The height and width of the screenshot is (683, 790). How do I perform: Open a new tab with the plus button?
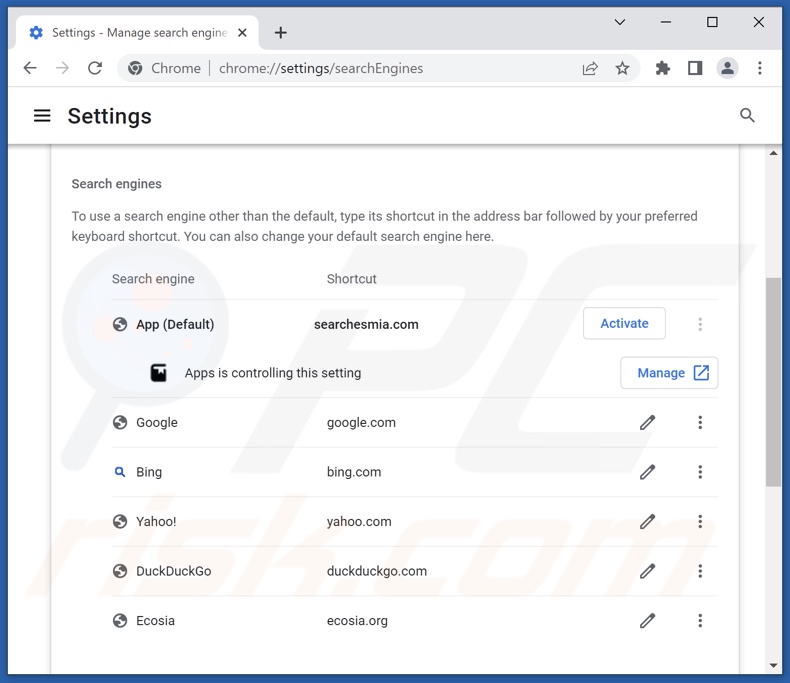click(x=281, y=33)
